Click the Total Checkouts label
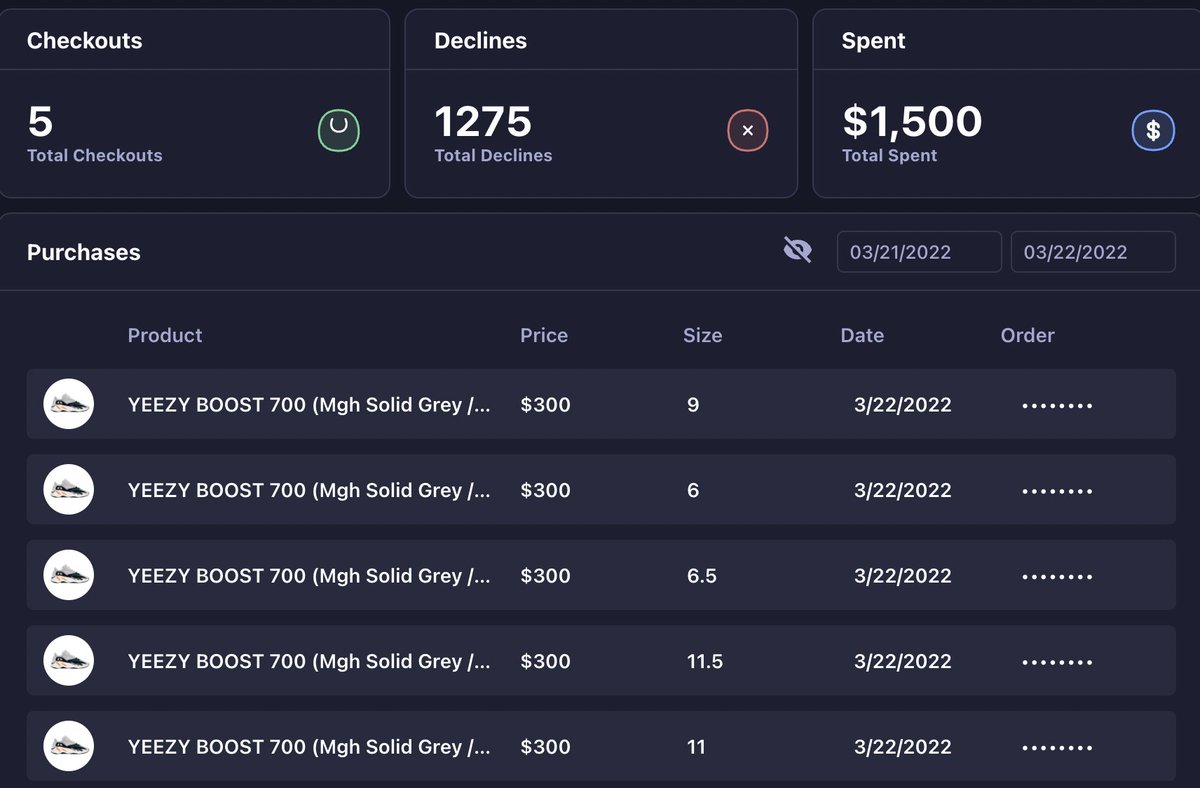This screenshot has width=1200, height=788. pyautogui.click(x=94, y=156)
